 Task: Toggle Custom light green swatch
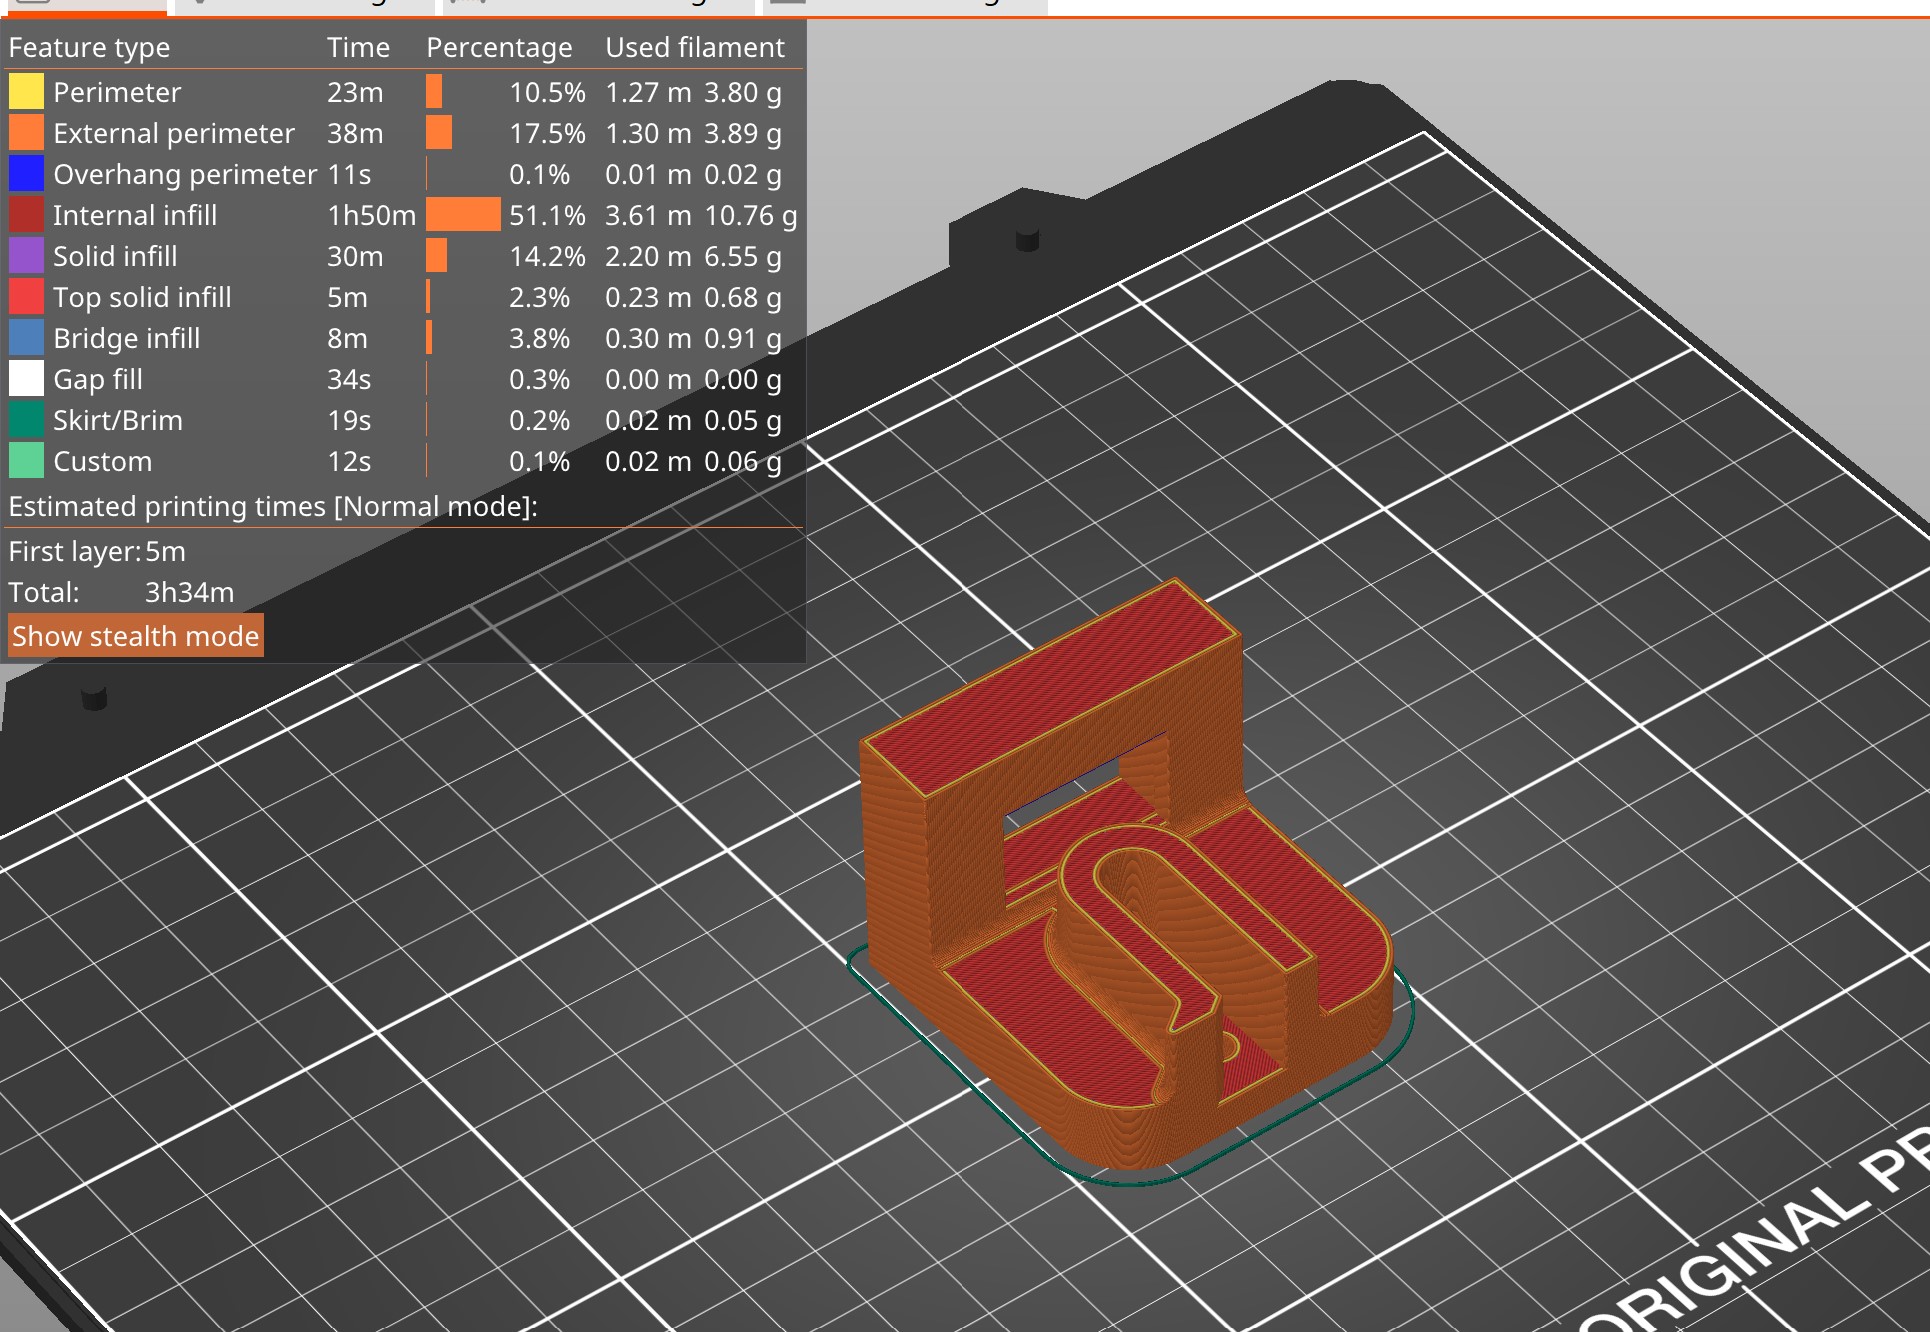(x=26, y=461)
